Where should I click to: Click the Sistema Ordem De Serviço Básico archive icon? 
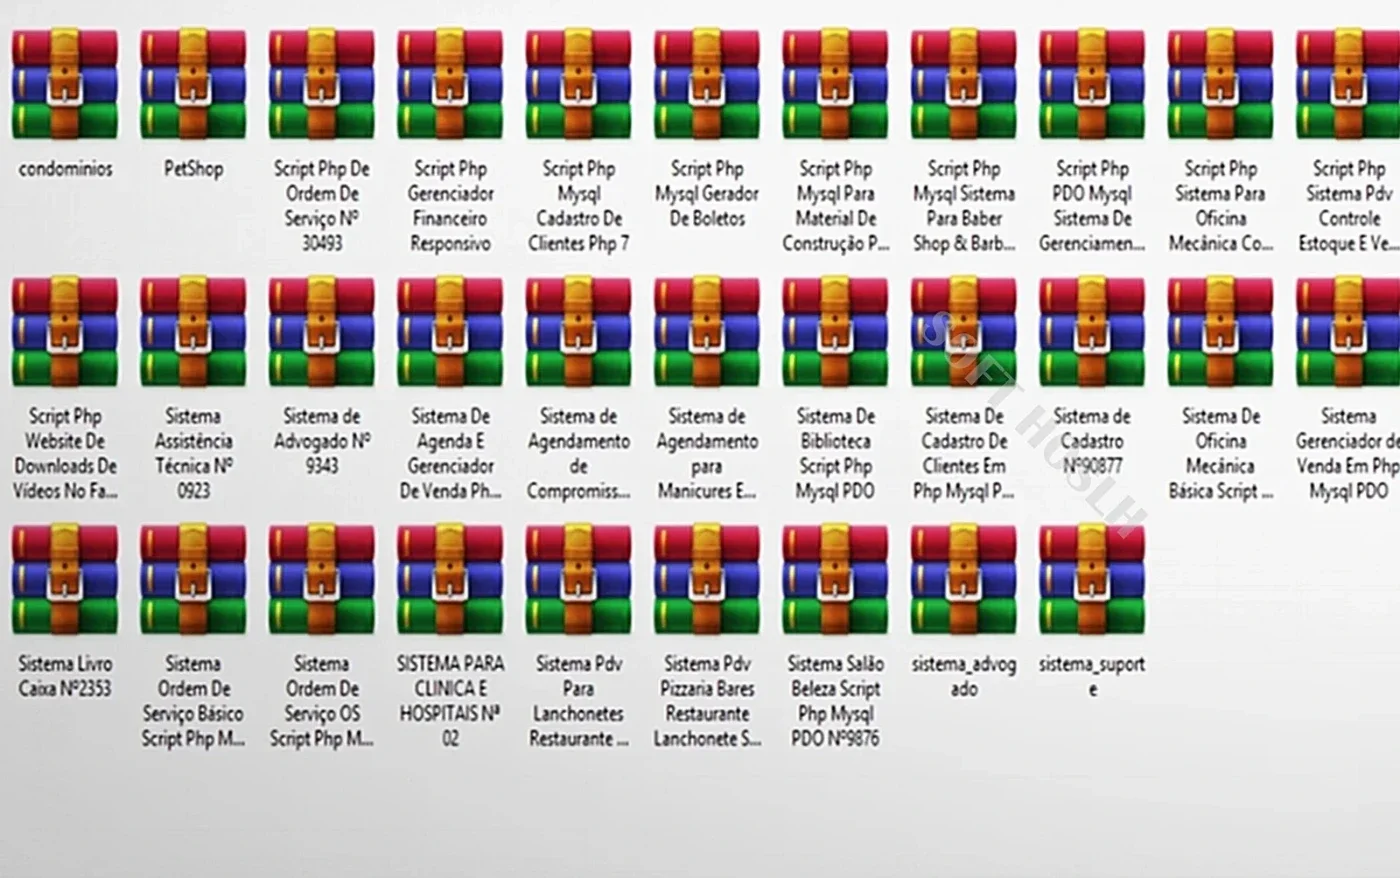point(193,580)
